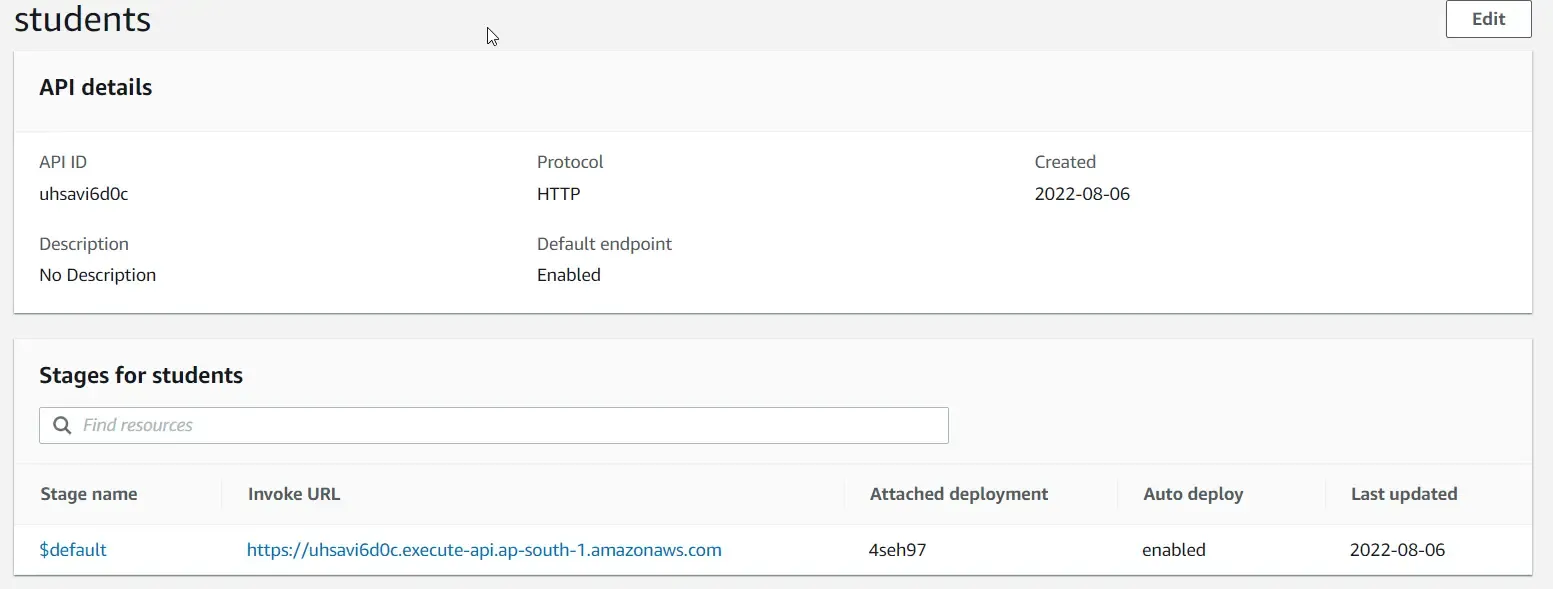This screenshot has width=1553, height=589.
Task: Click the Stages for students heading
Action: [x=141, y=375]
